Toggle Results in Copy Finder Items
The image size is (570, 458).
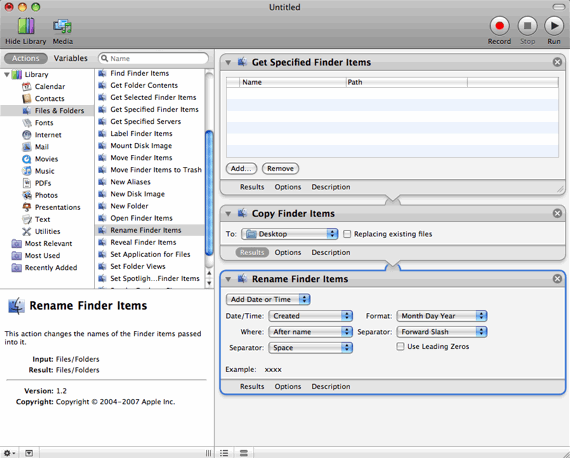[252, 252]
